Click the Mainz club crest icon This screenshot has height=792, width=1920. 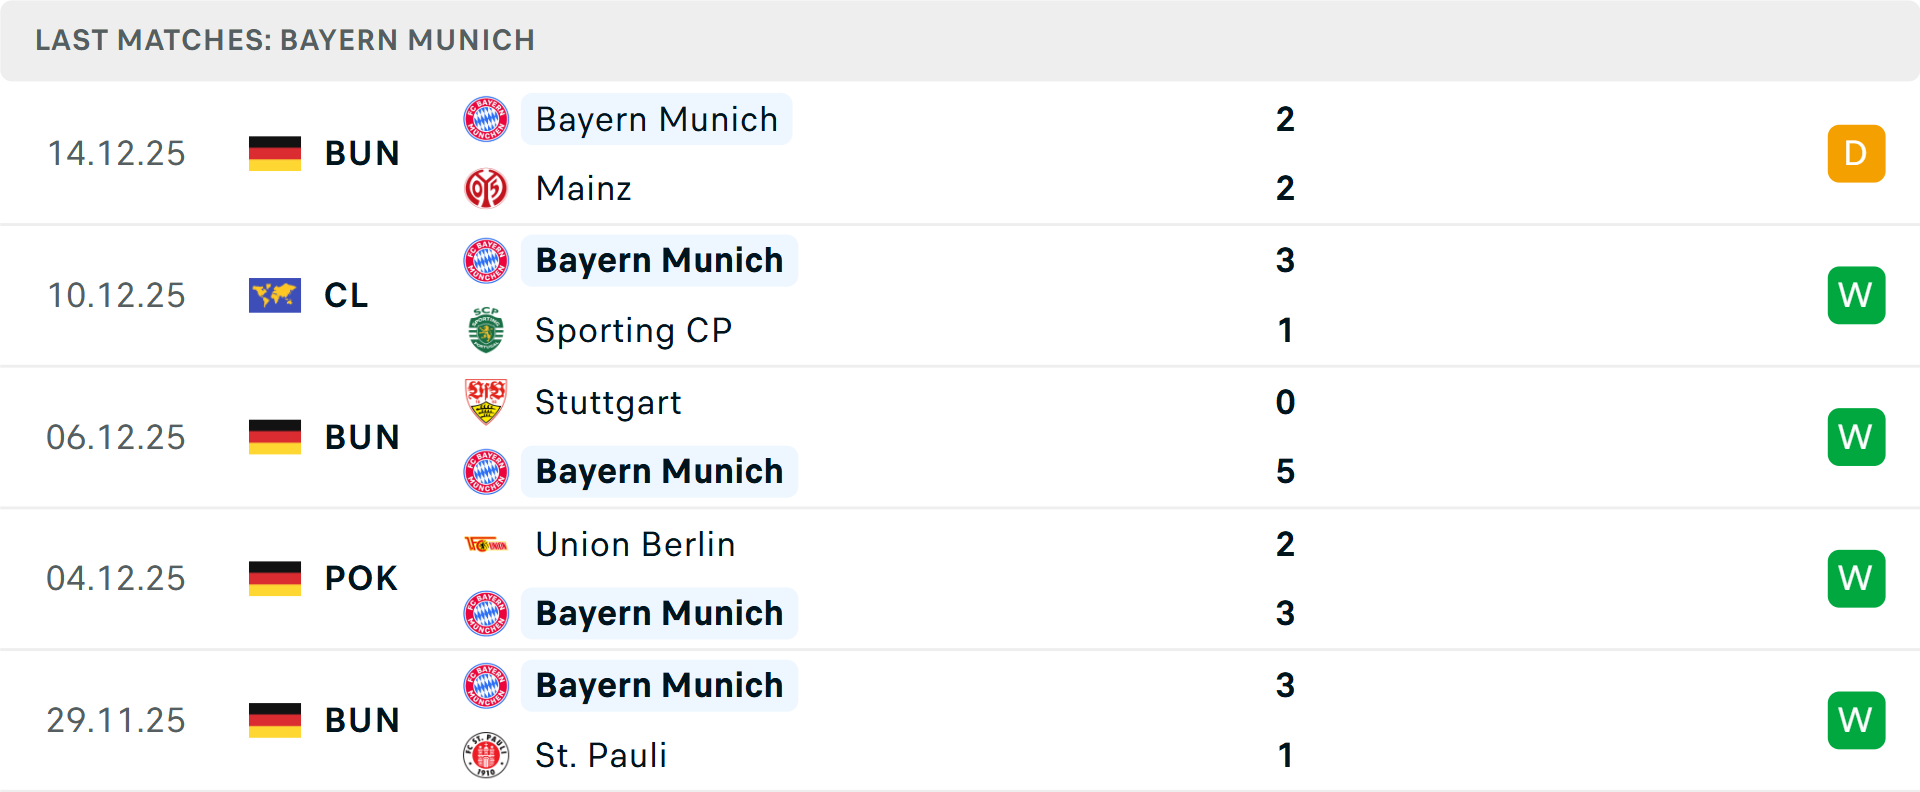pos(486,188)
